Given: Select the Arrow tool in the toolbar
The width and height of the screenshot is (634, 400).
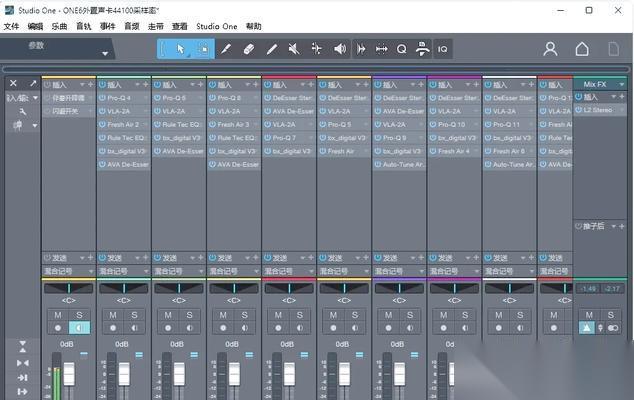Looking at the screenshot, I should [x=180, y=49].
